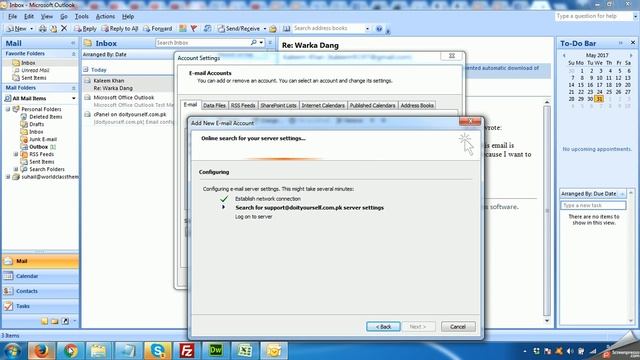Click the Folder List icon at pane bottom
Viewport: 640px width, 360px height.
(55, 321)
